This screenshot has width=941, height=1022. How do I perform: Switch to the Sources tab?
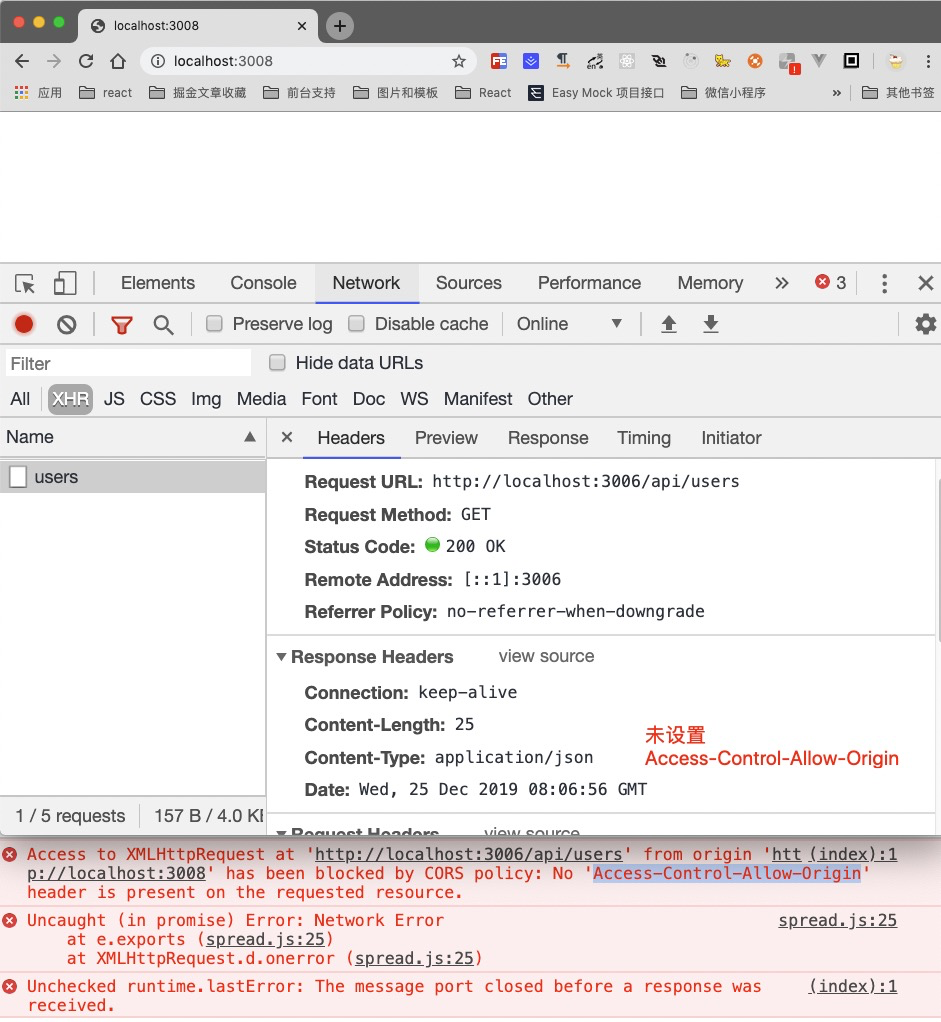[x=469, y=283]
